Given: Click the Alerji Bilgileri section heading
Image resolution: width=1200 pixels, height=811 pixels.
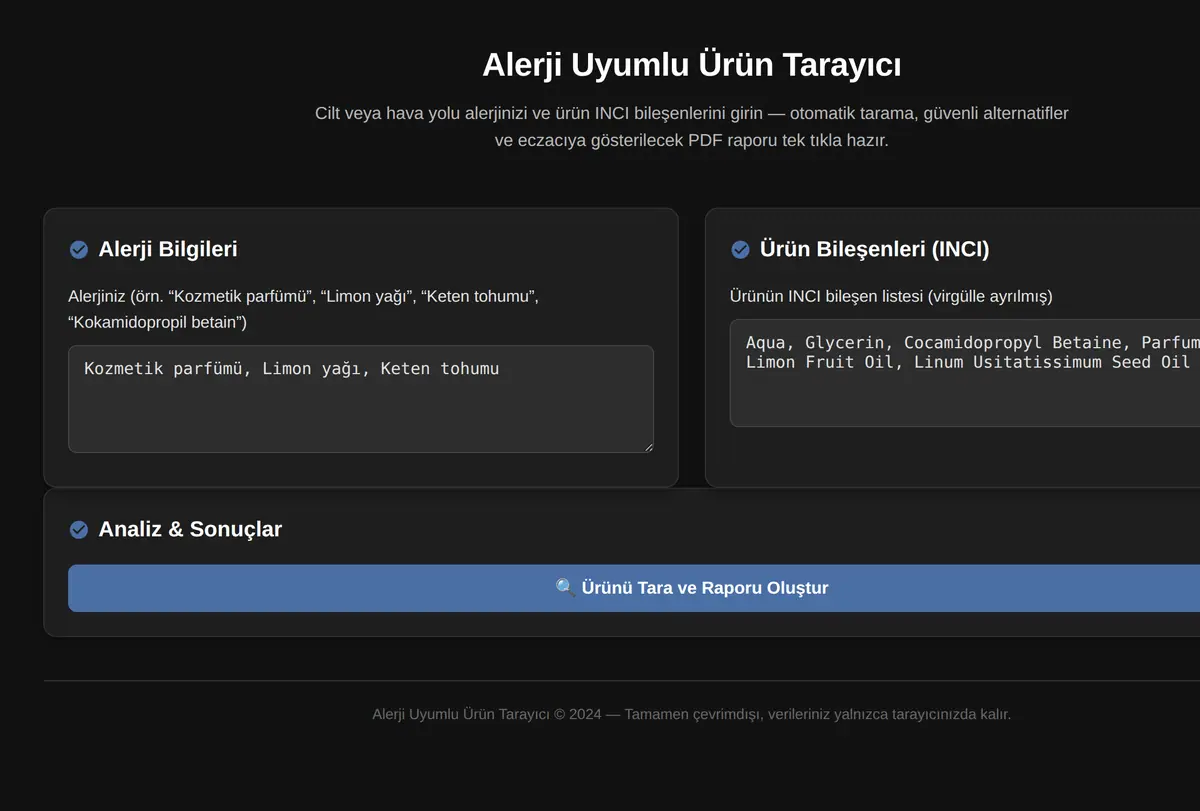Looking at the screenshot, I should coord(168,249).
